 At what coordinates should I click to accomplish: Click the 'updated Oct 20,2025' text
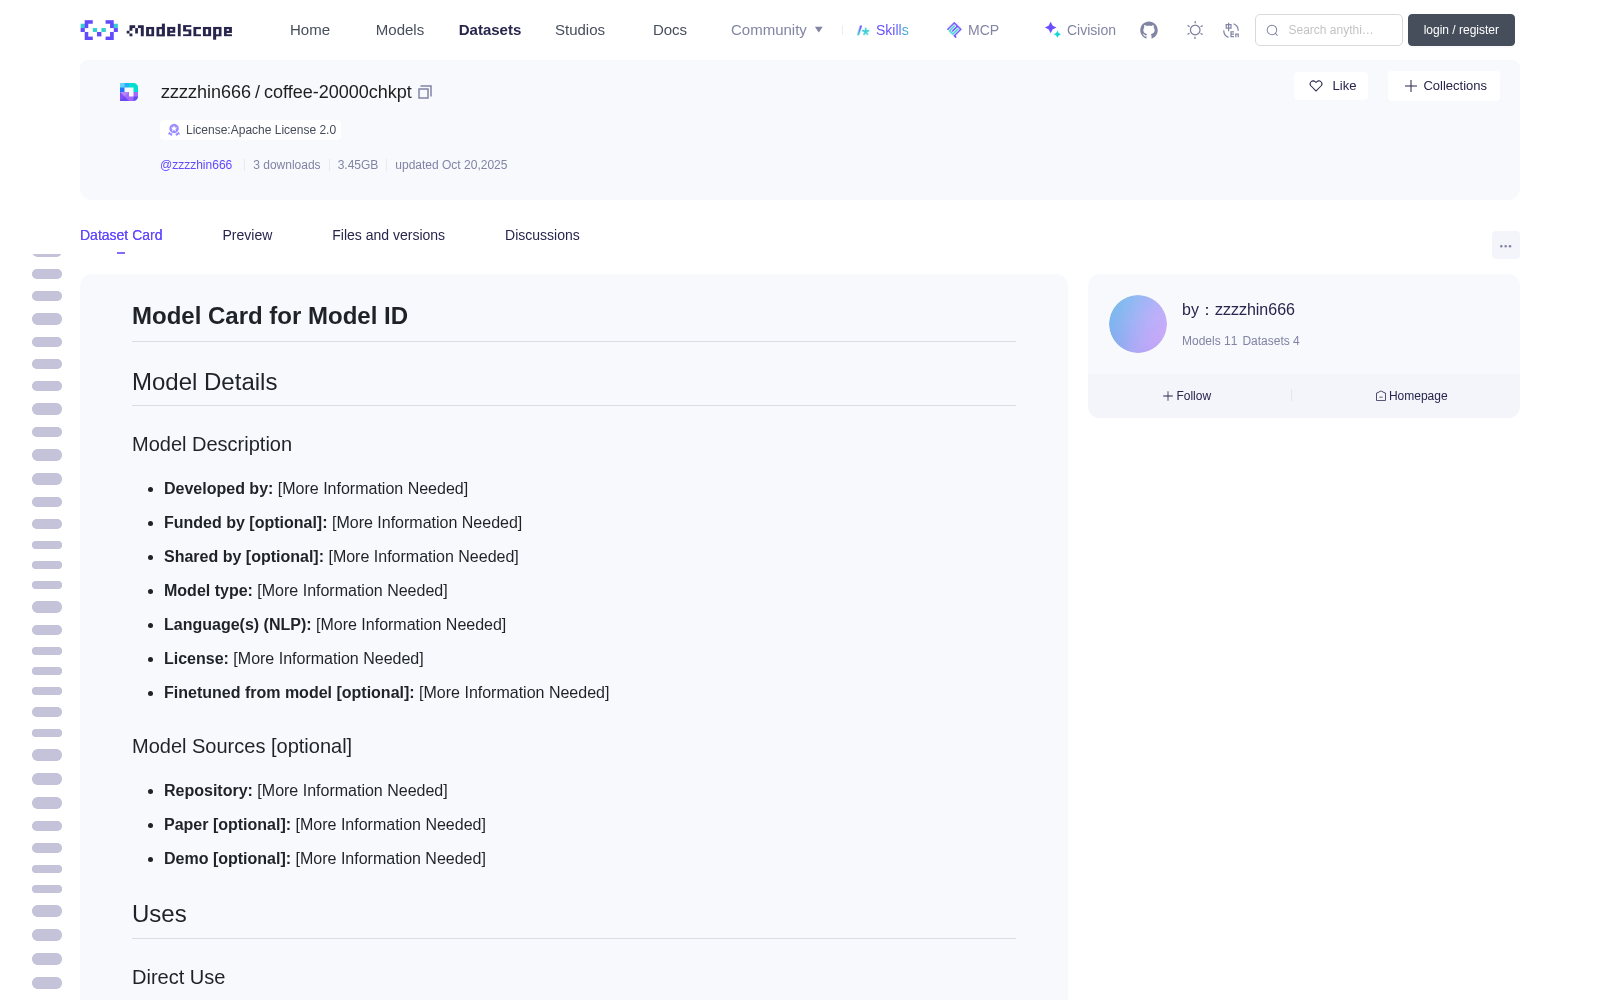451,165
